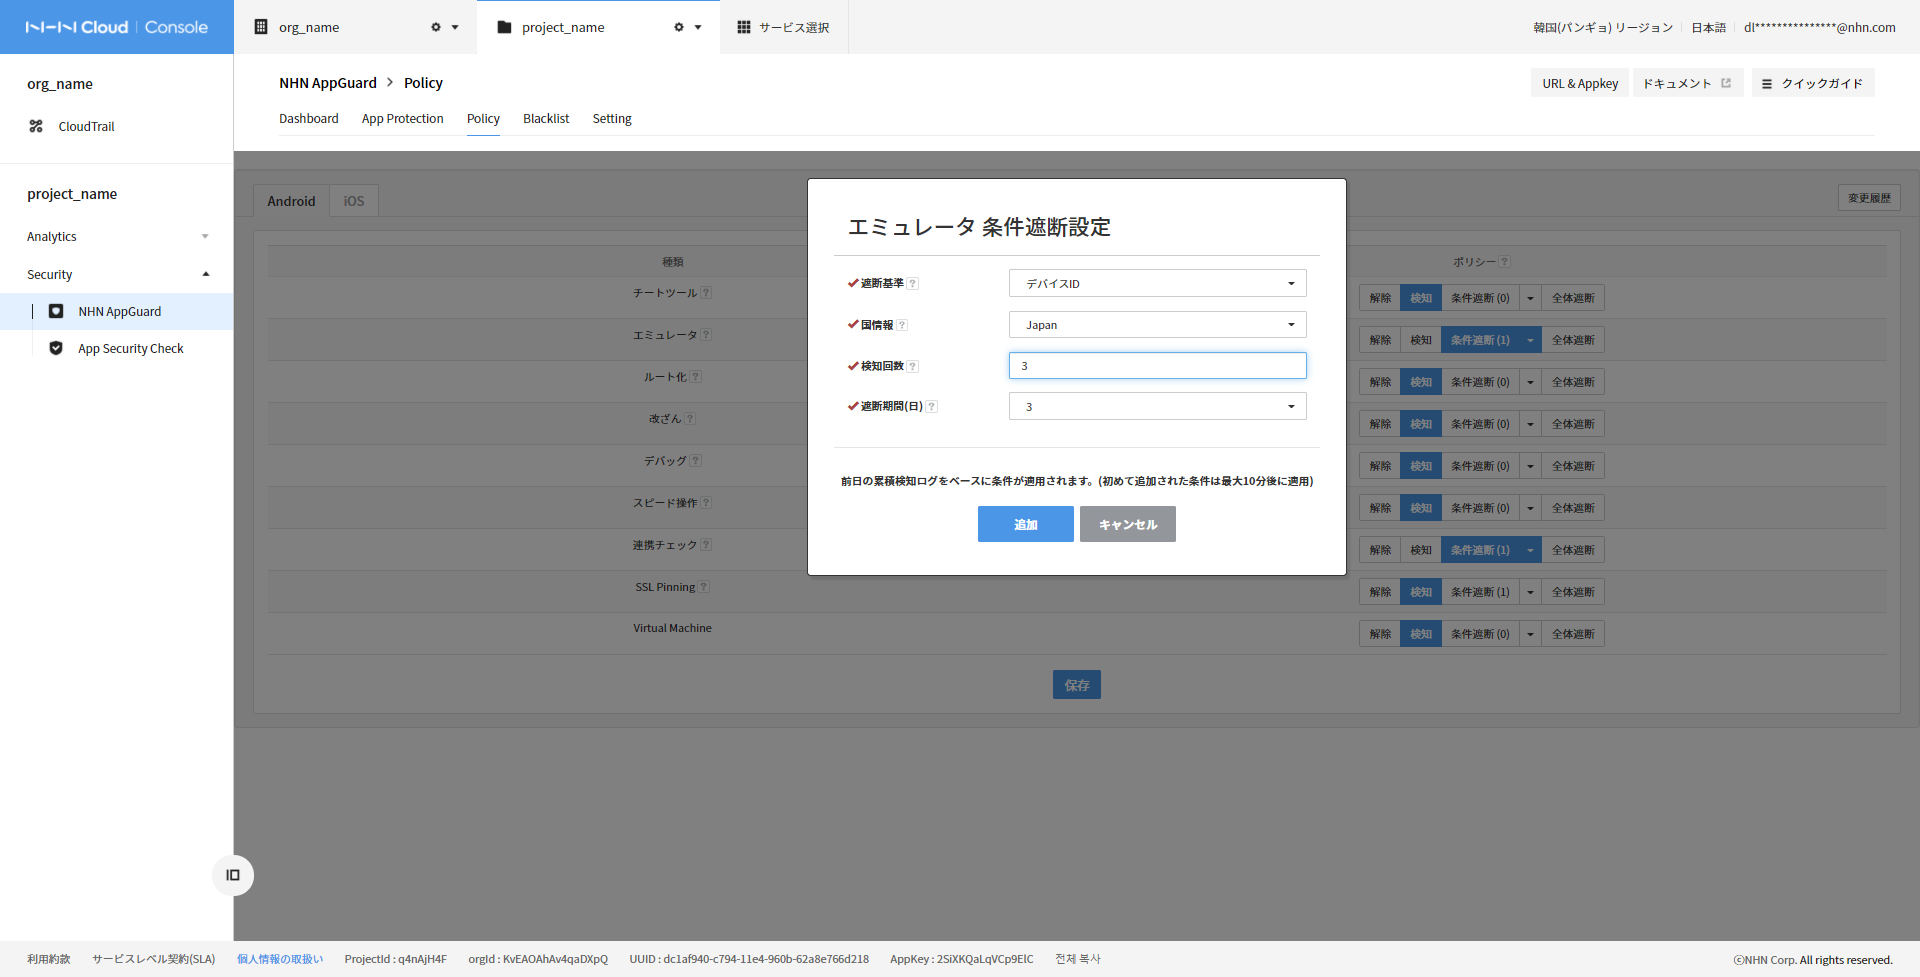The image size is (1920, 977).
Task: Open the URL & Appkey button
Action: pyautogui.click(x=1580, y=83)
